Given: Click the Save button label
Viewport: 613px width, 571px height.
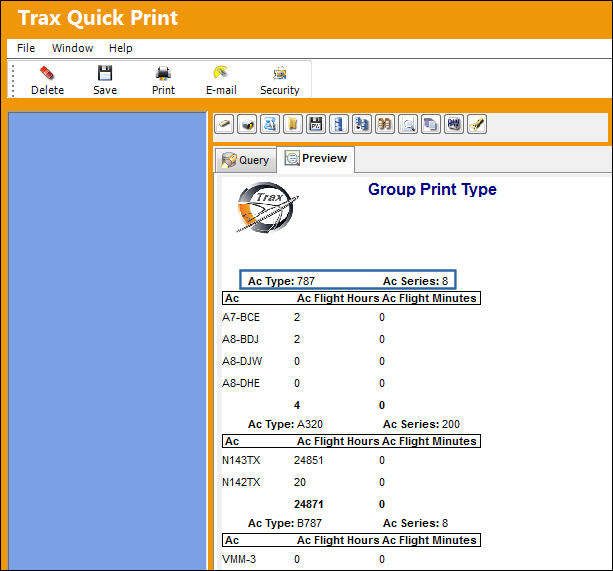Looking at the screenshot, I should pyautogui.click(x=105, y=90).
